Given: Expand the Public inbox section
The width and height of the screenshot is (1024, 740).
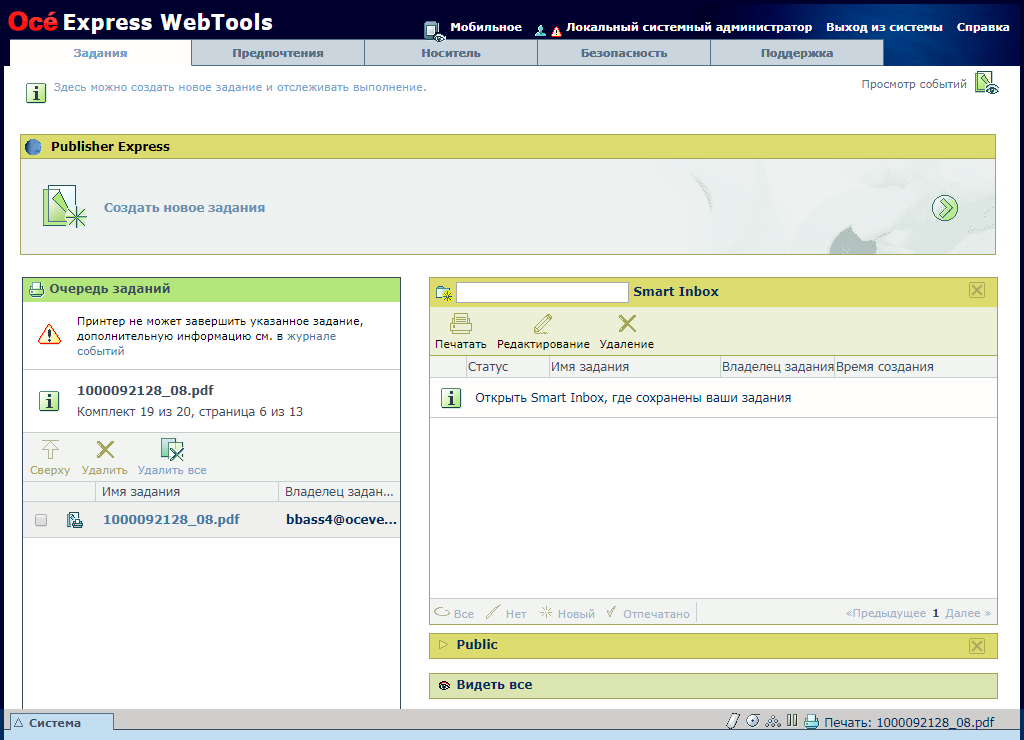Looking at the screenshot, I should 443,645.
